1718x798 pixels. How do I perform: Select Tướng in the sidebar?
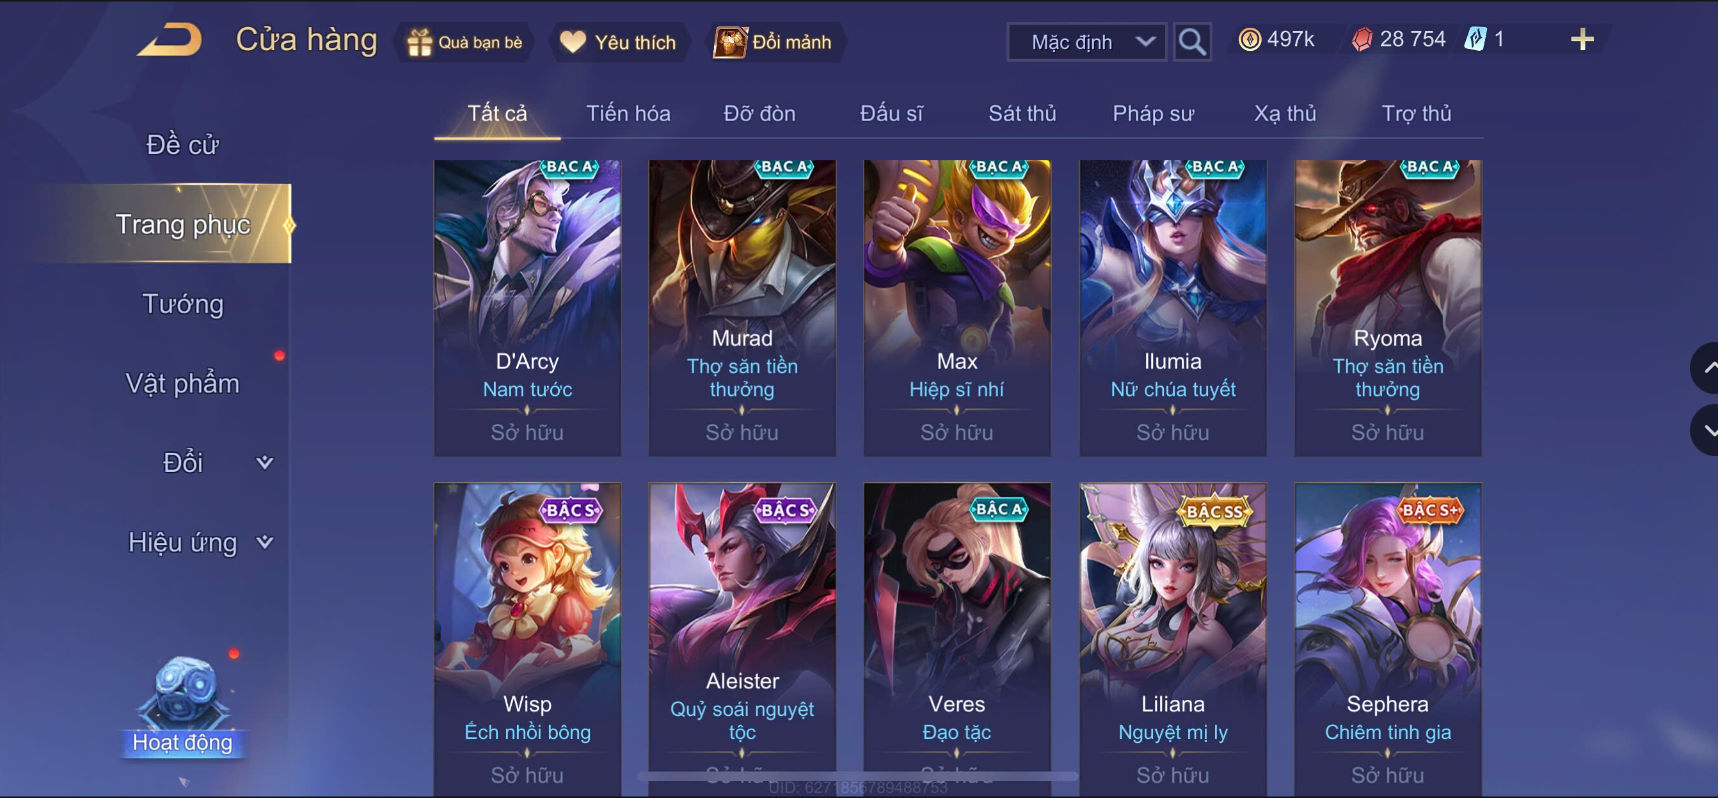pyautogui.click(x=183, y=304)
